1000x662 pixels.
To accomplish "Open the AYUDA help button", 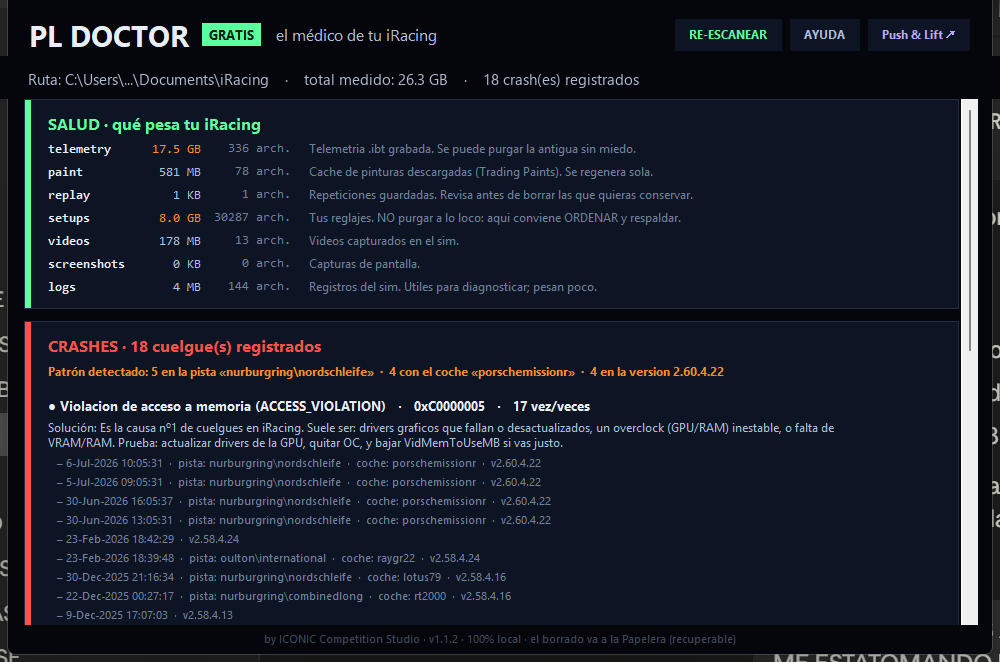I will tap(824, 35).
